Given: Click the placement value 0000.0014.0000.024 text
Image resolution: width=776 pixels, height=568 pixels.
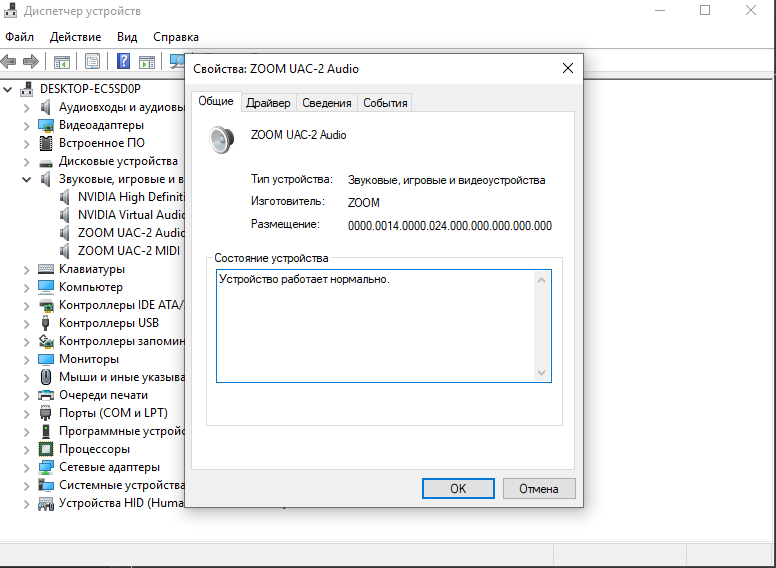Looking at the screenshot, I should 450,226.
